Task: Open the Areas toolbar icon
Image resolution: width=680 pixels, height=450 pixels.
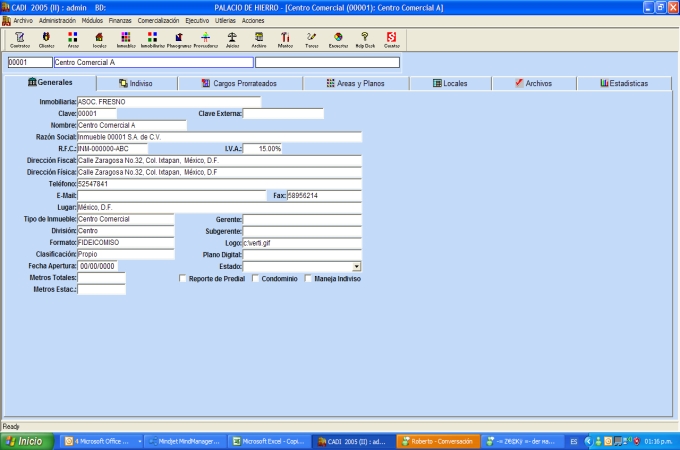Action: pos(73,39)
